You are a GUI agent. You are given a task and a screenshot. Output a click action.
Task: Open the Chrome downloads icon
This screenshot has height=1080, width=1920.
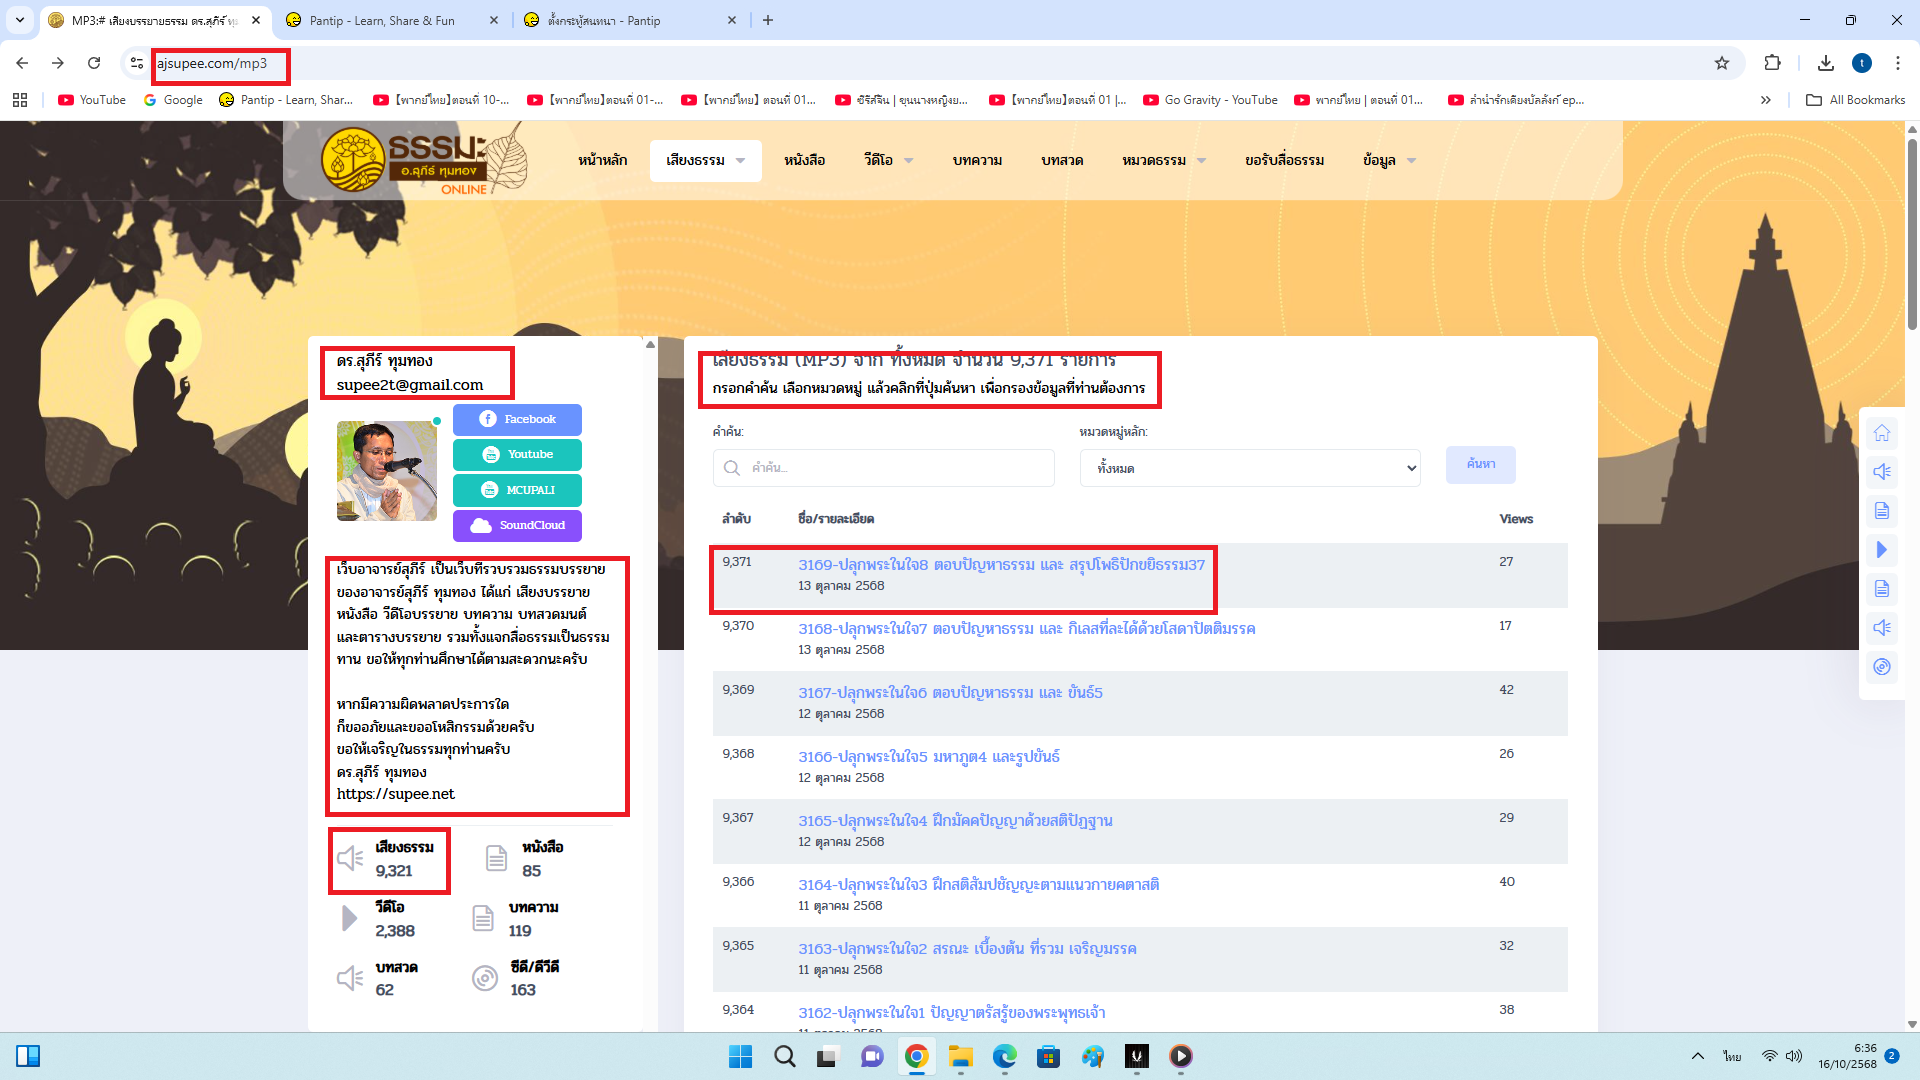tap(1825, 63)
